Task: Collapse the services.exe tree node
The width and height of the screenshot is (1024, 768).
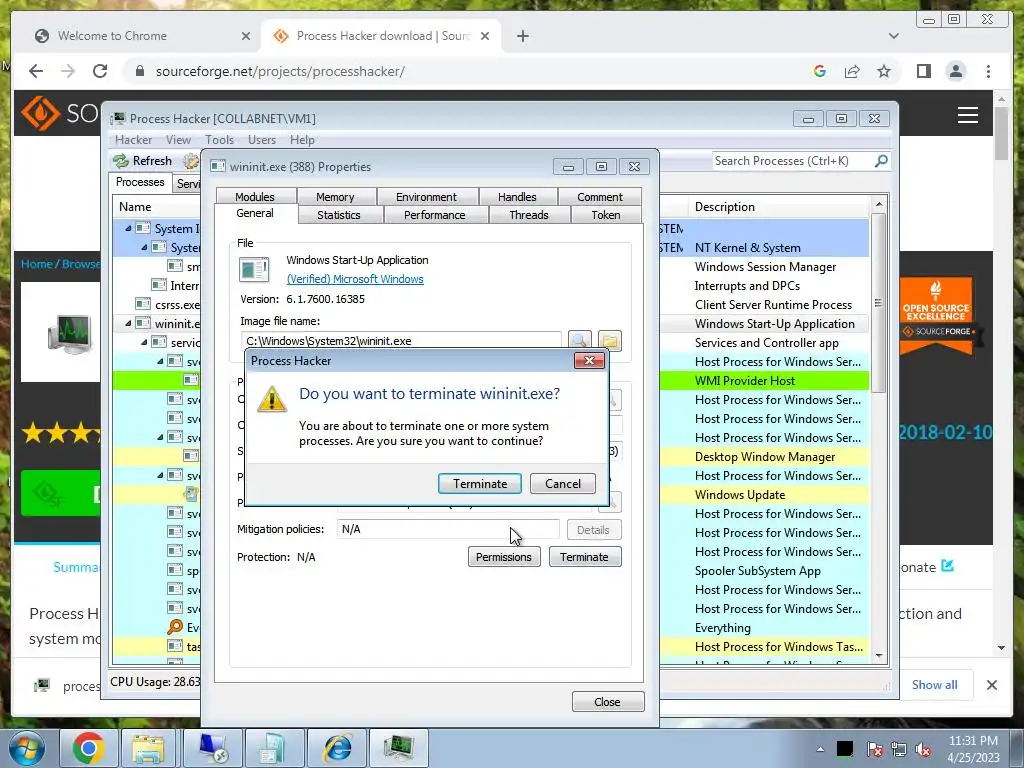Action: pyautogui.click(x=144, y=342)
